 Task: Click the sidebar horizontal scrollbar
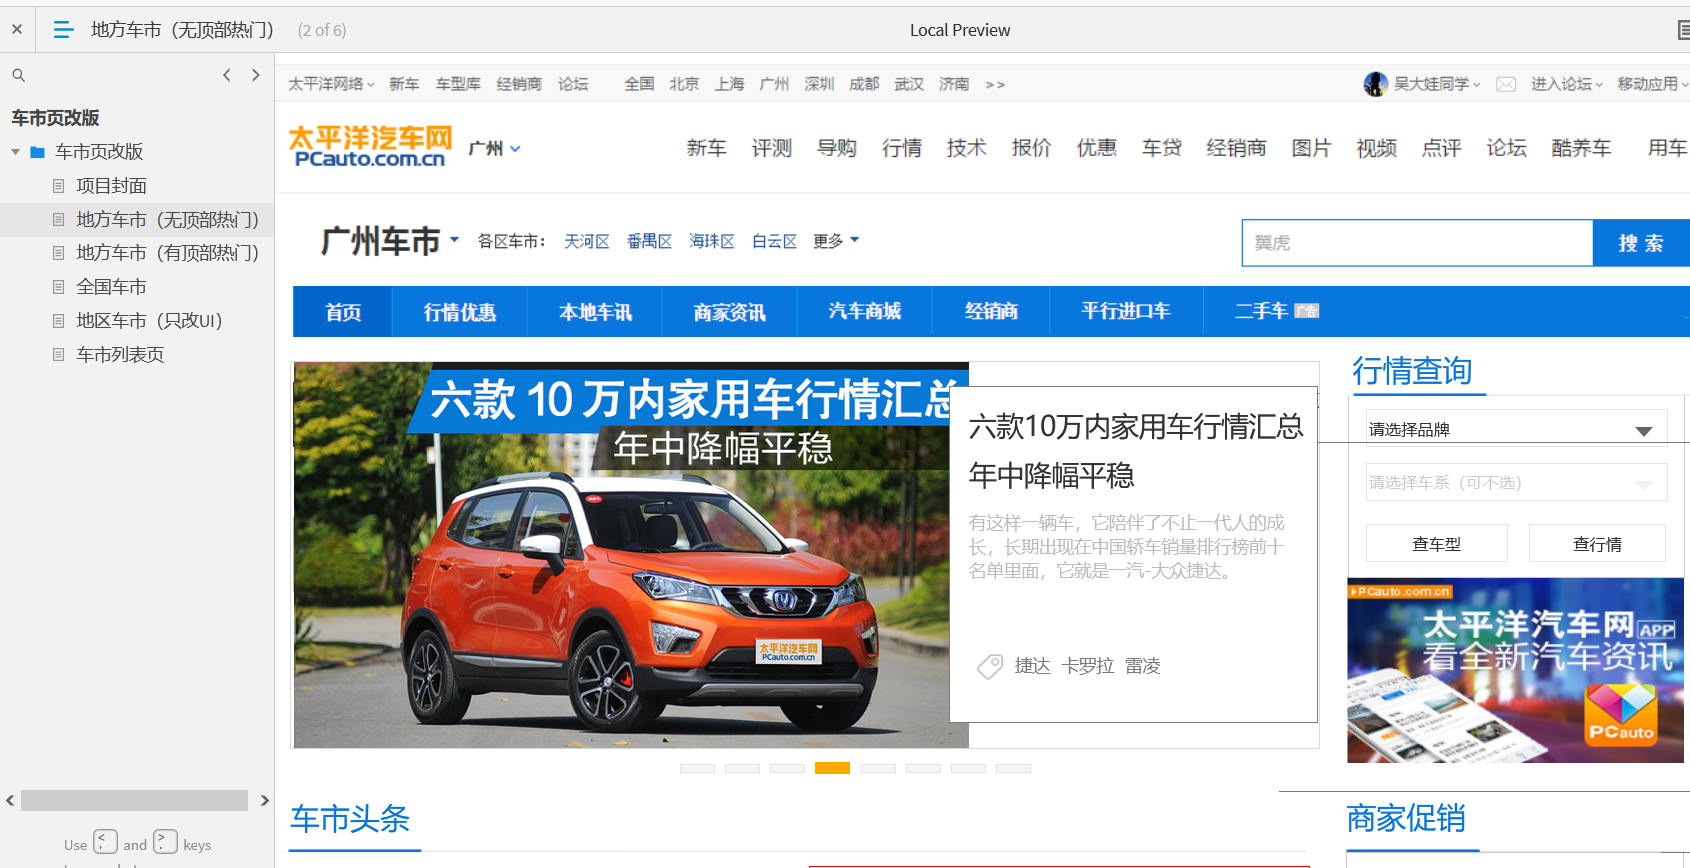pos(134,800)
